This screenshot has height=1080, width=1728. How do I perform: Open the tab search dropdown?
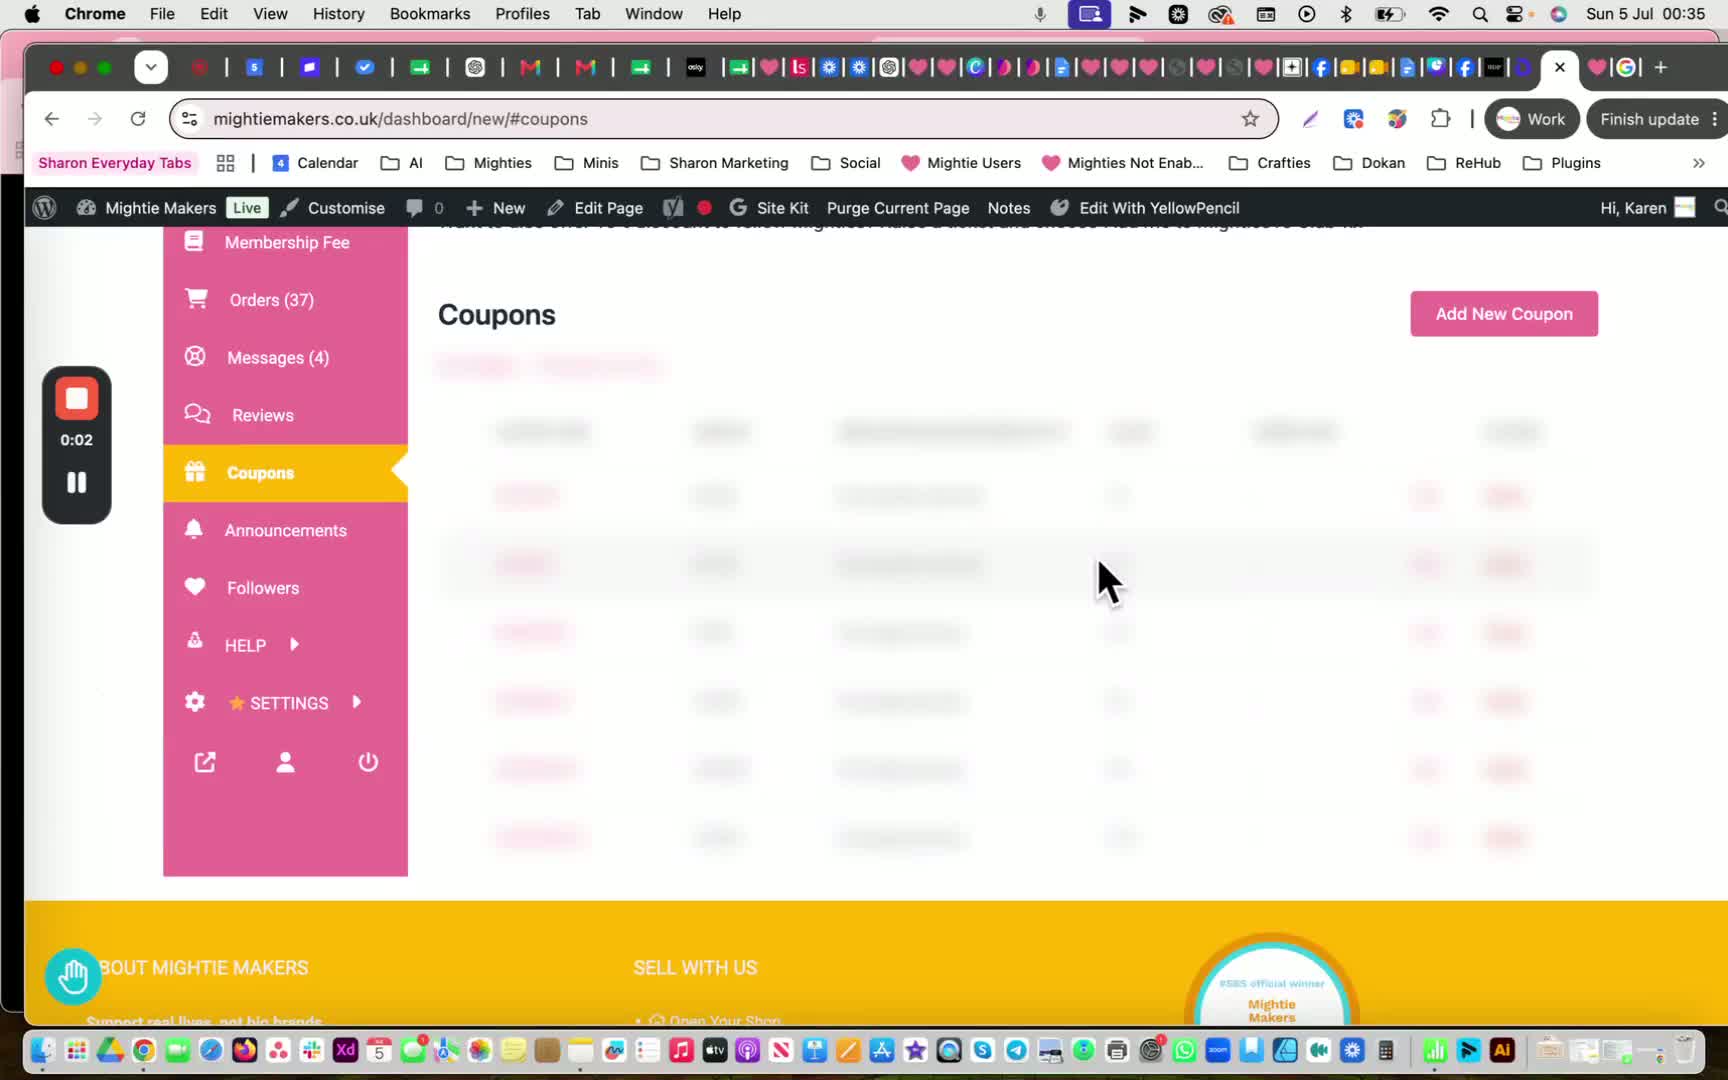(151, 67)
